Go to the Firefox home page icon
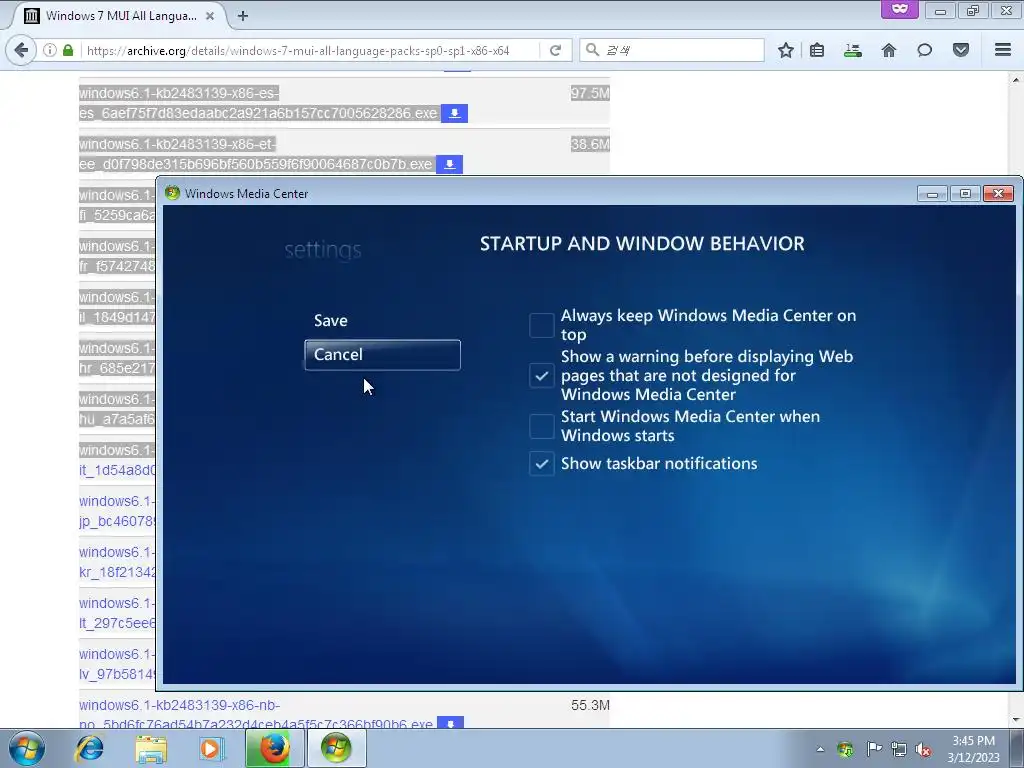 pos(889,50)
